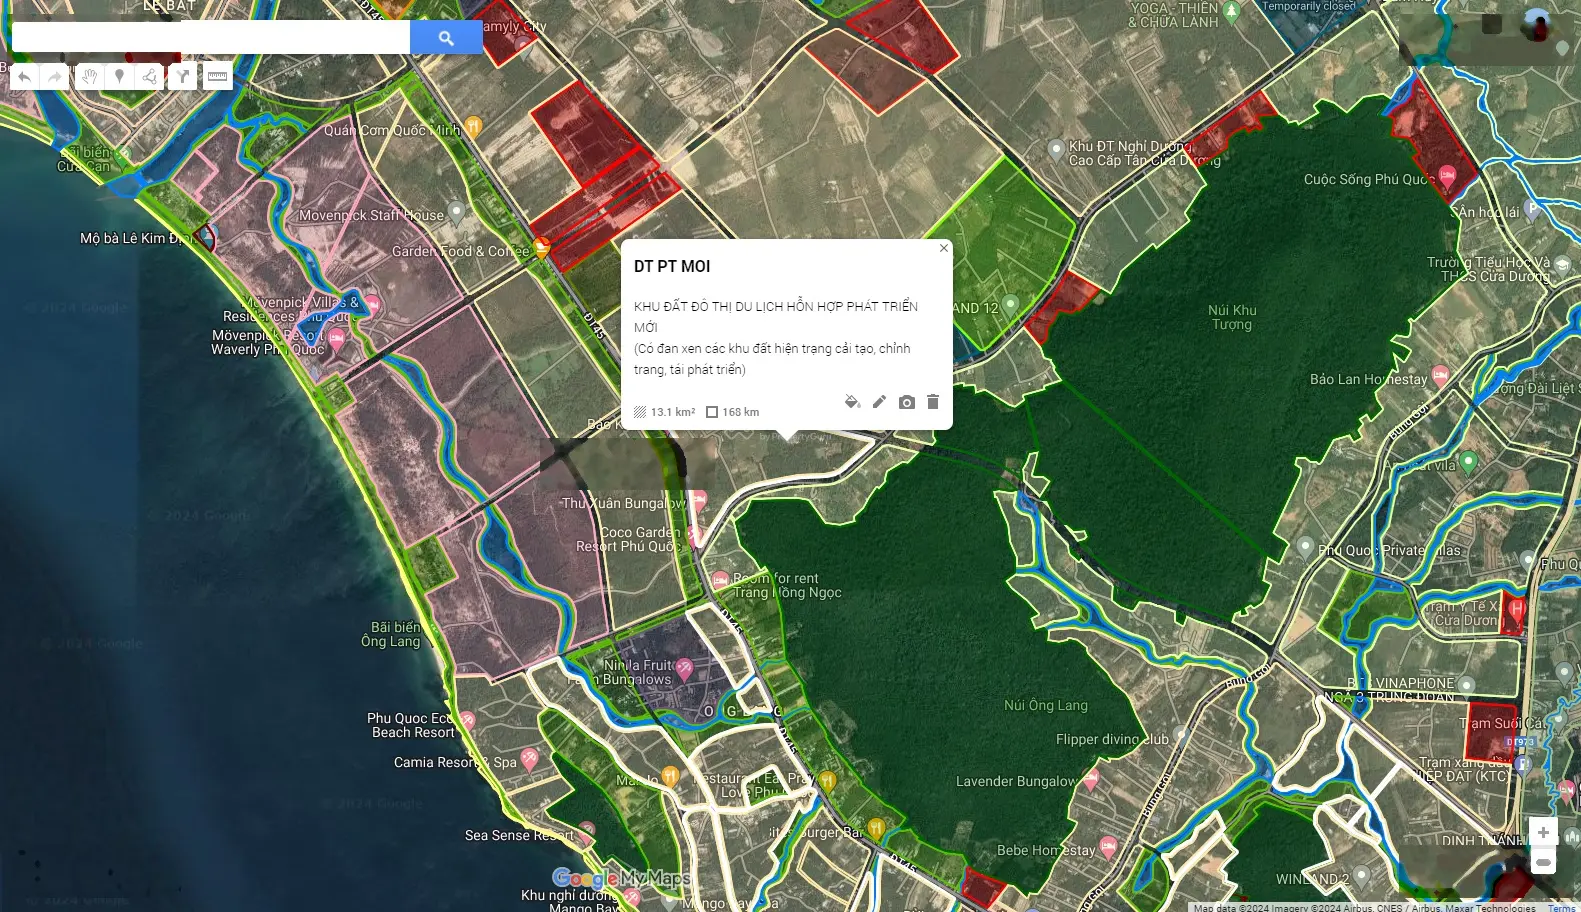Click the Núi Khu Tượng label
Viewport: 1581px width, 912px height.
click(1232, 317)
